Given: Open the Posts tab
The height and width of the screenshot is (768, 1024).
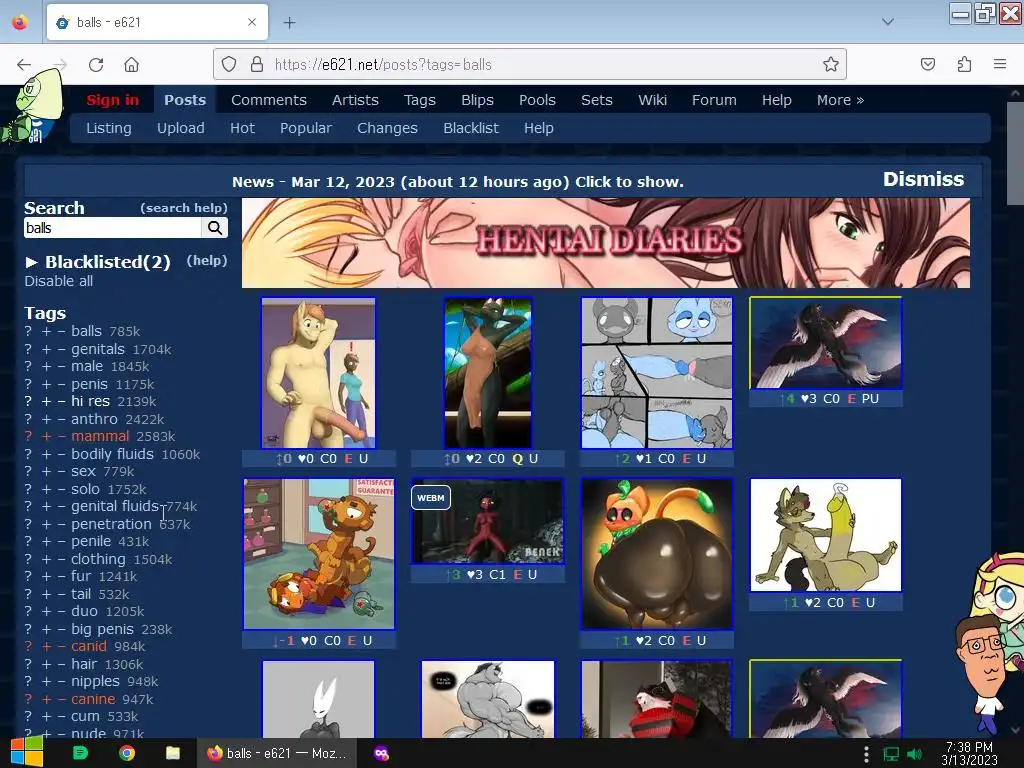Looking at the screenshot, I should tap(185, 100).
